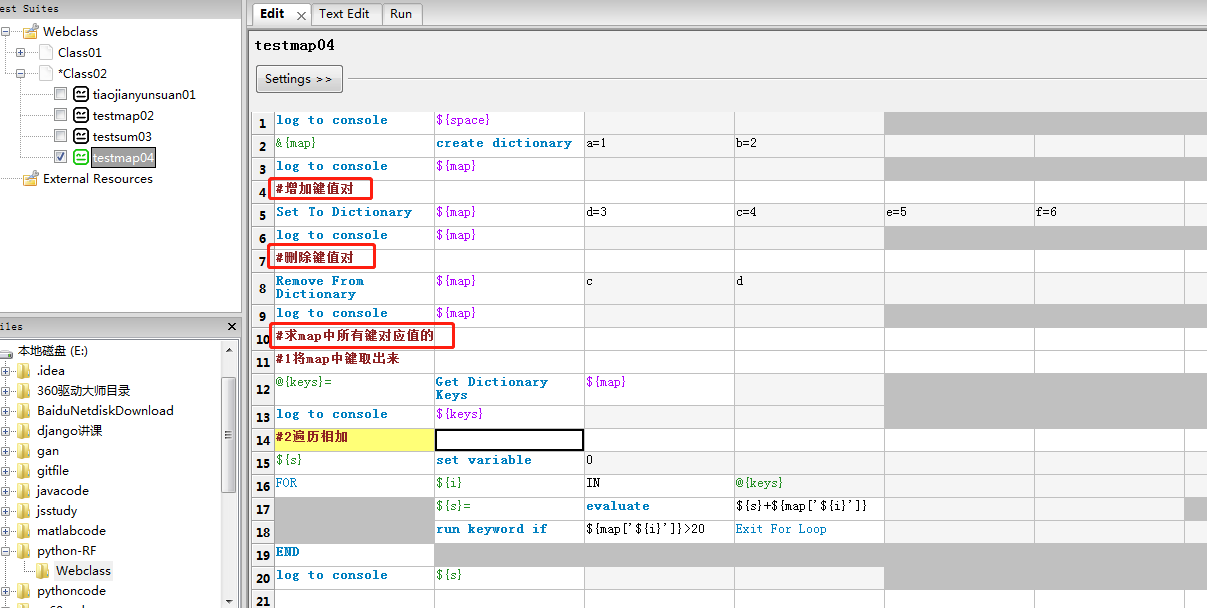Click the External Resources folder icon
The width and height of the screenshot is (1207, 608).
(31, 178)
